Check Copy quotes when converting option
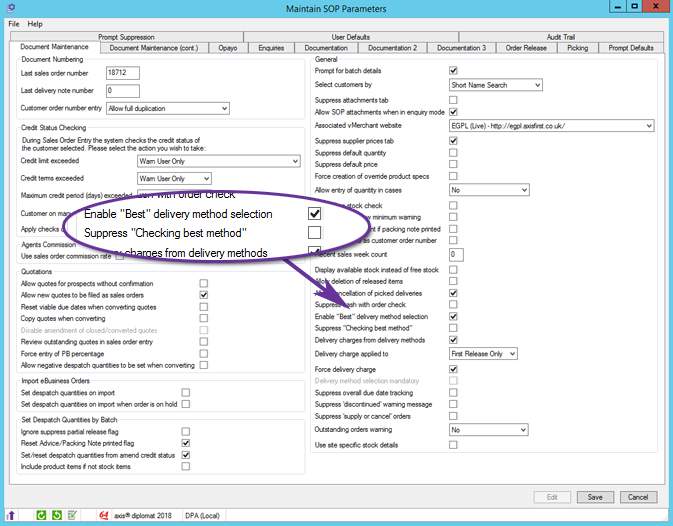Viewport: 673px width, 526px height. (x=203, y=321)
